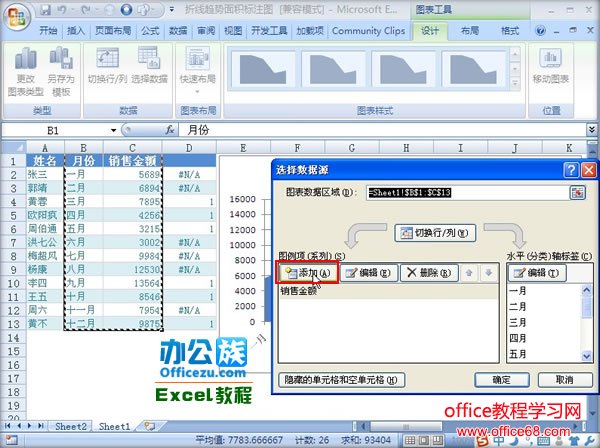Open the 开发工具 tab
Viewport: 600px width, 448px height.
(269, 31)
